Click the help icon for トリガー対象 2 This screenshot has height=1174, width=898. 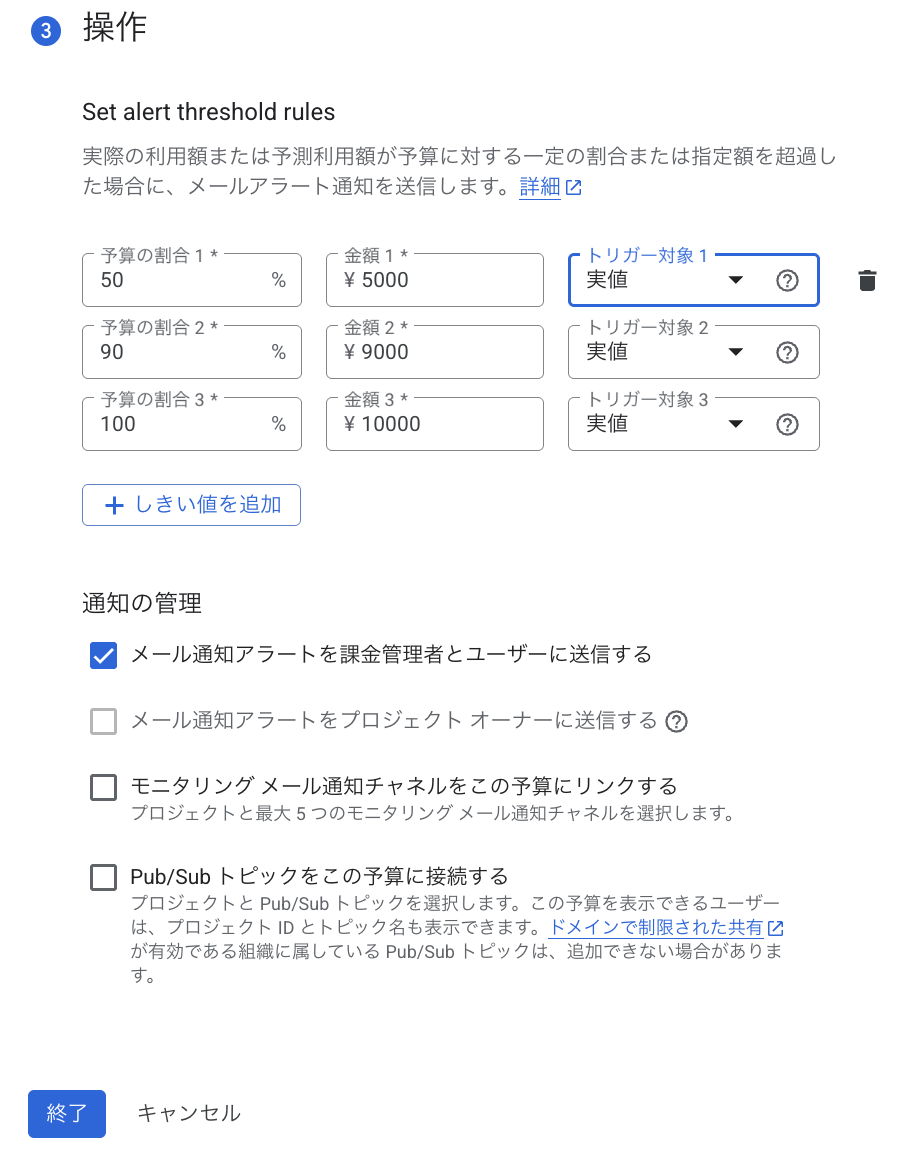(x=787, y=352)
